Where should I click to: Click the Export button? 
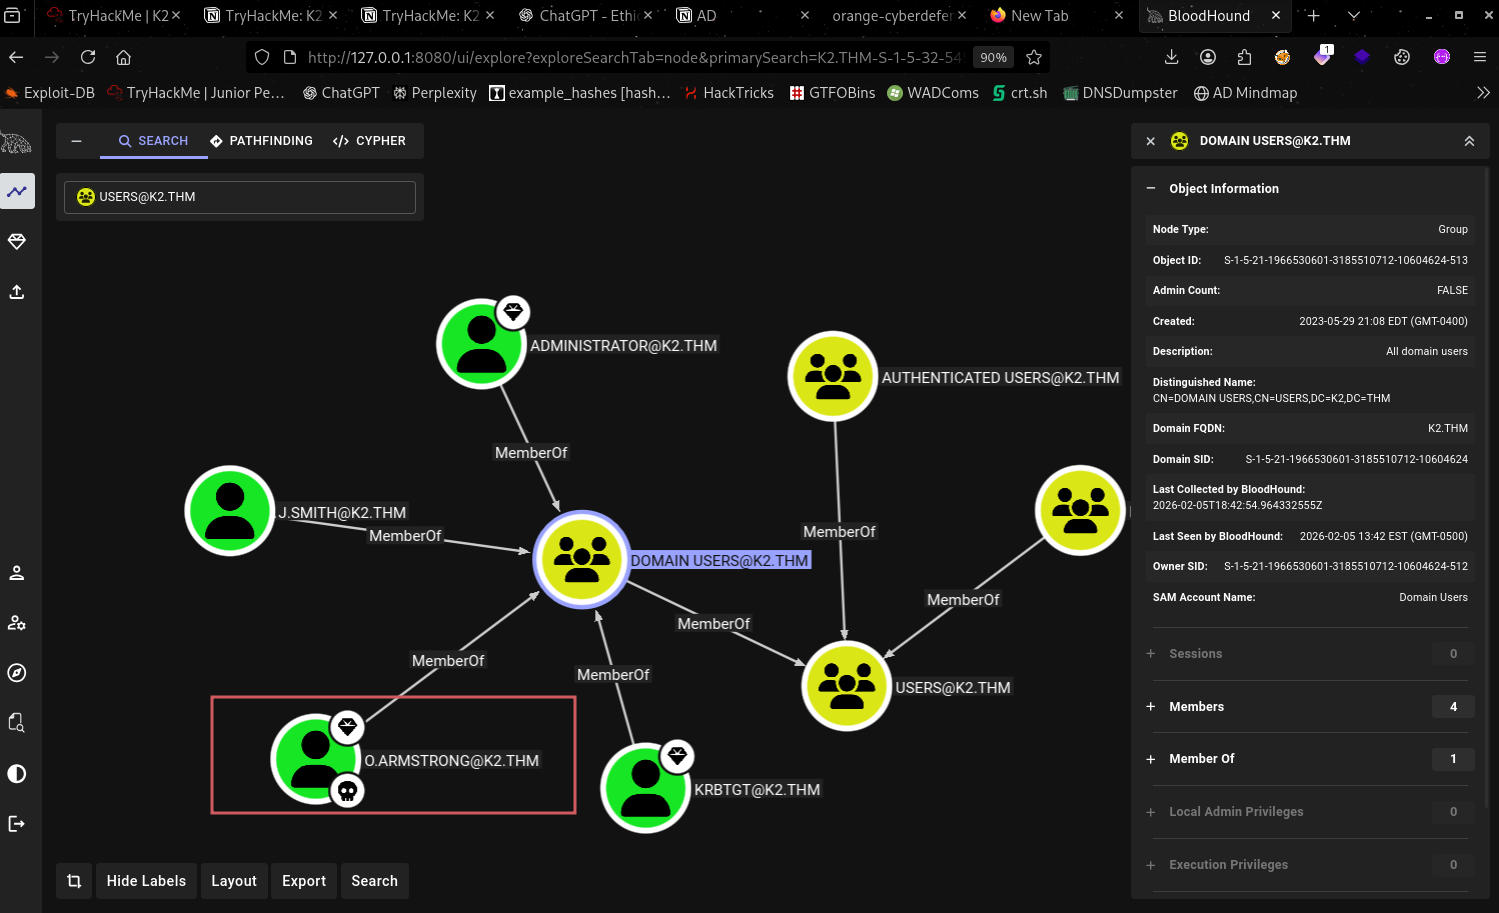[304, 881]
